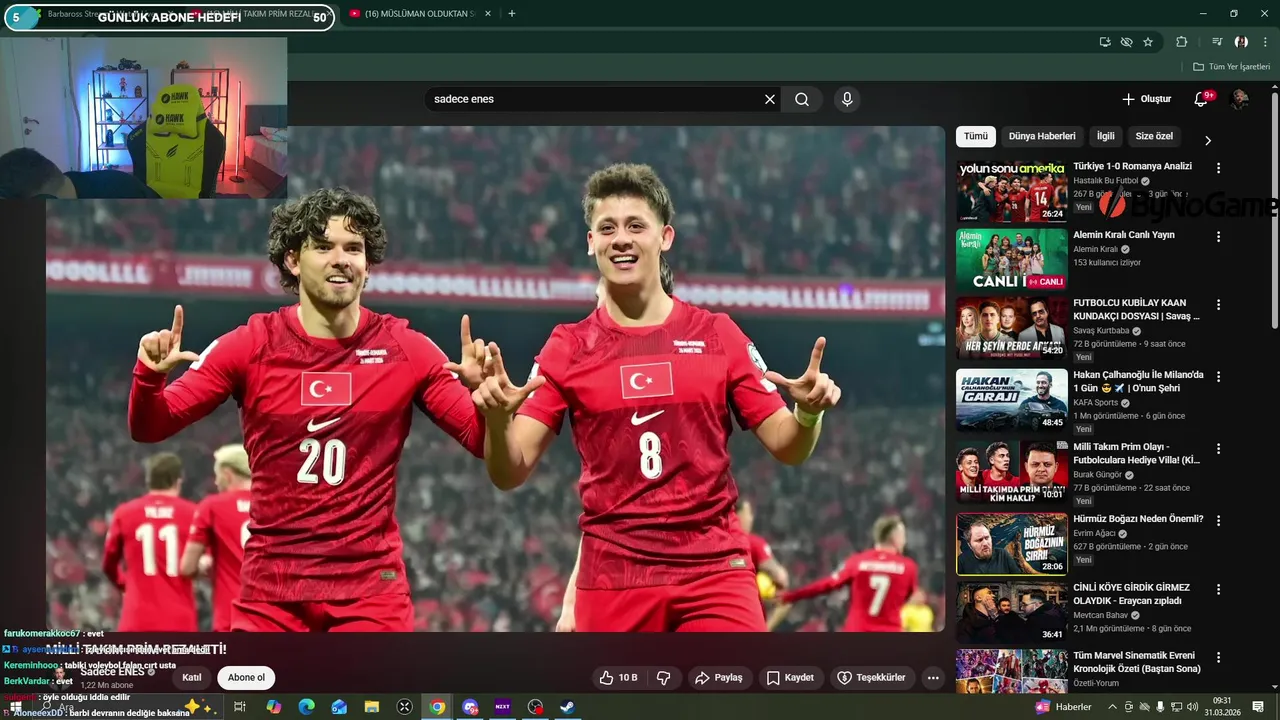Open the Futbolcu Kubilay Kaan Kundakçı video title
Viewport: 1280px width, 720px height.
click(1136, 309)
